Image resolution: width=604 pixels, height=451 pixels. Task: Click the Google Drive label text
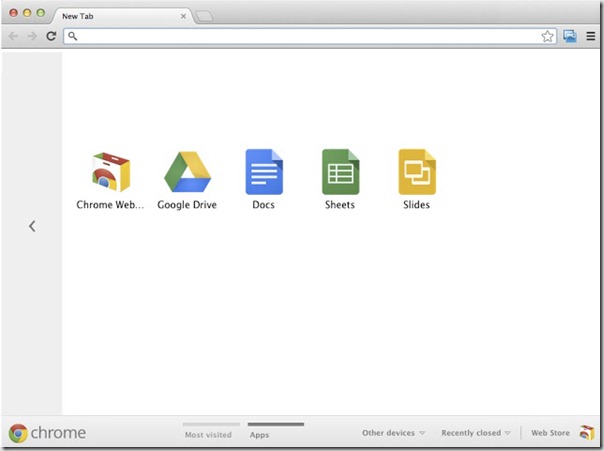[x=187, y=205]
